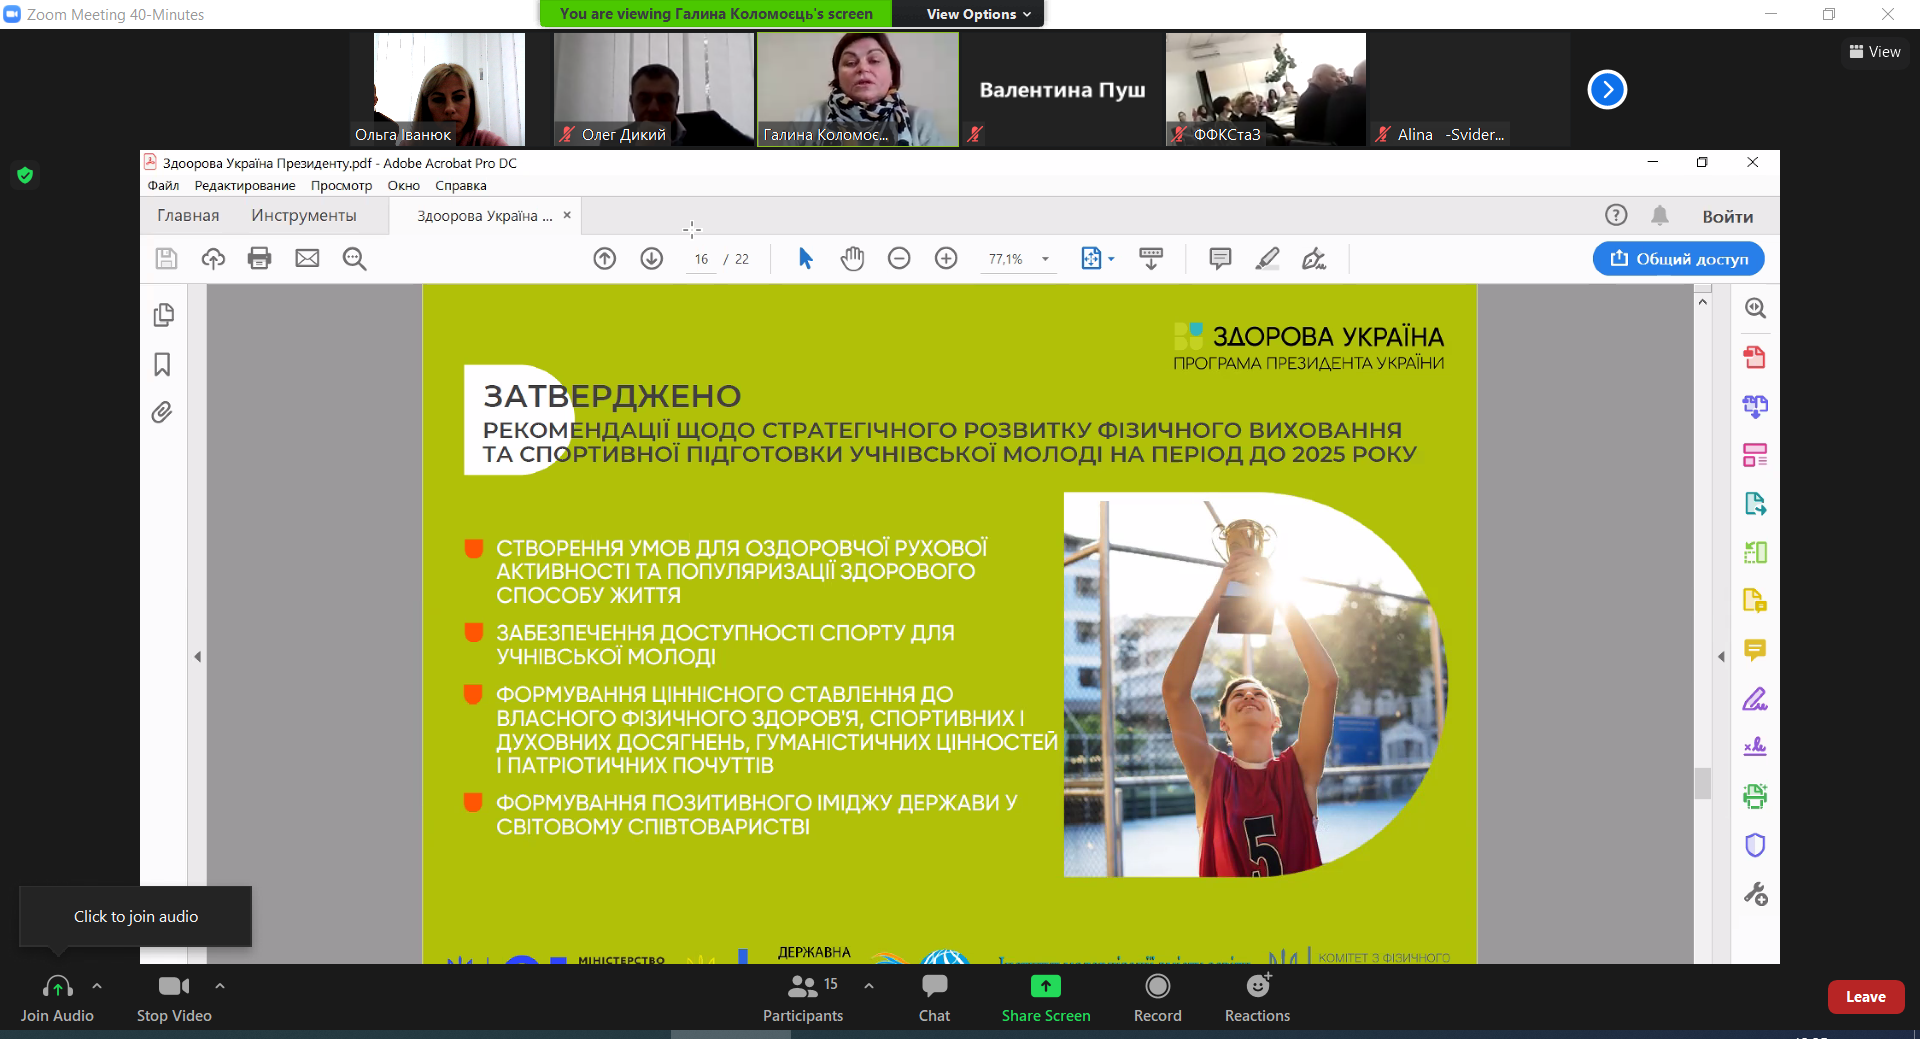The width and height of the screenshot is (1920, 1039).
Task: Switch layout with the View button
Action: coord(1875,52)
